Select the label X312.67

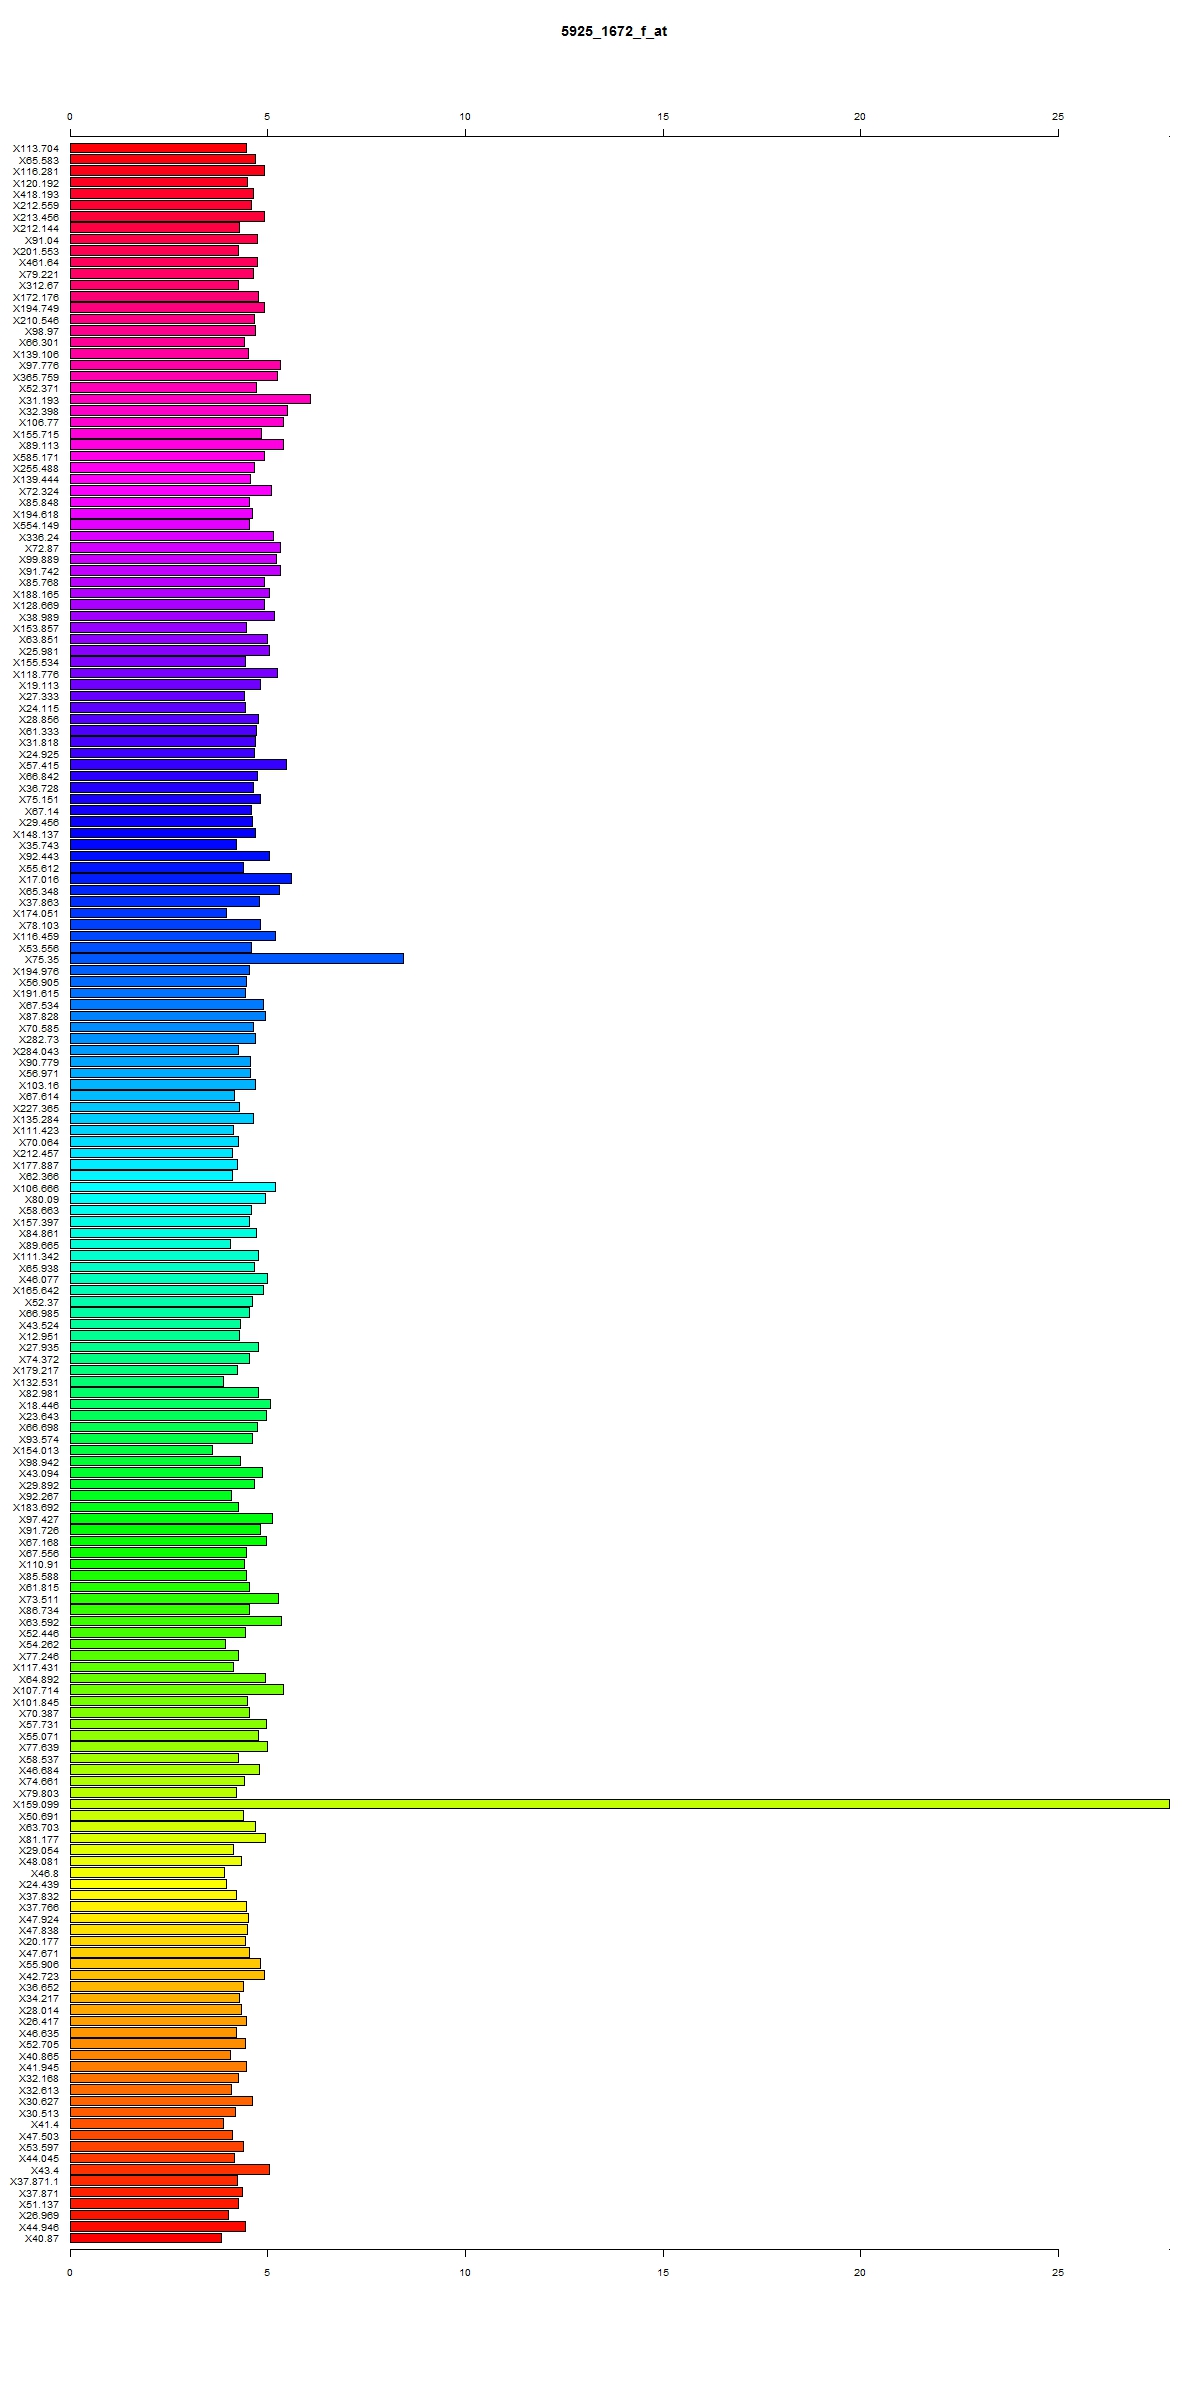[39, 286]
